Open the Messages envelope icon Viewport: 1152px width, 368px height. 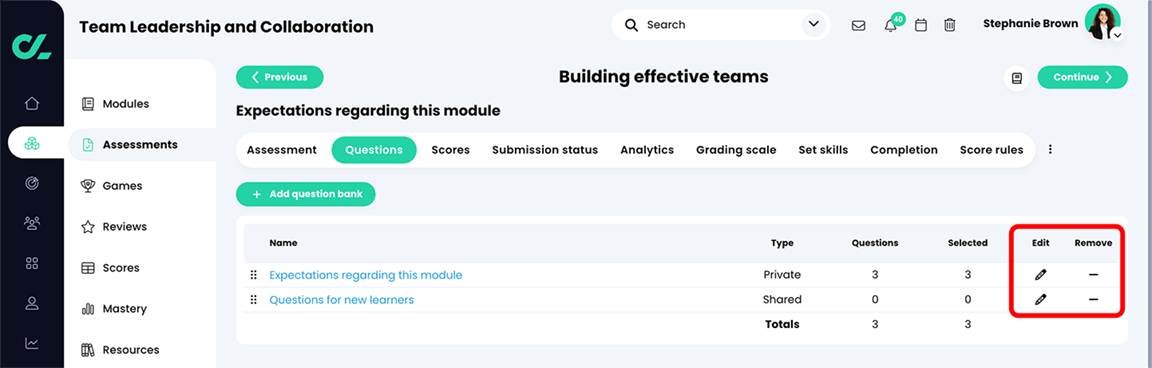click(x=858, y=25)
